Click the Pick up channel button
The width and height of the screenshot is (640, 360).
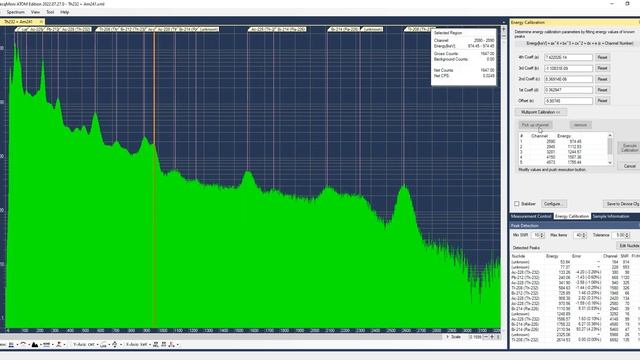(536, 125)
